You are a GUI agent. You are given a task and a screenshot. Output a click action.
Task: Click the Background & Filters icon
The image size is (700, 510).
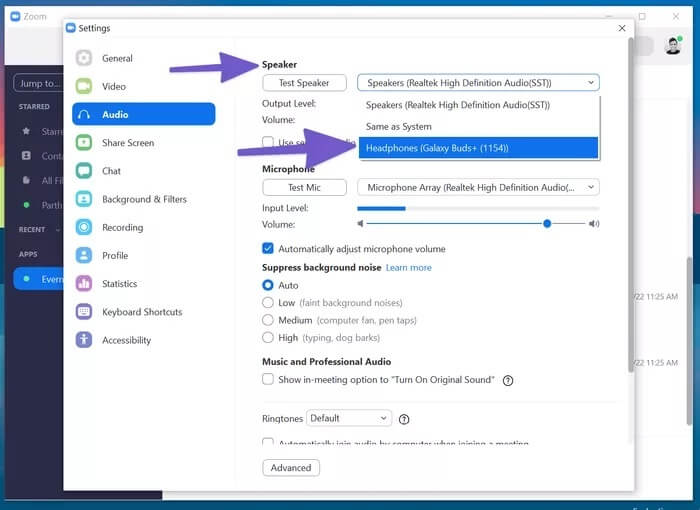[x=83, y=199]
